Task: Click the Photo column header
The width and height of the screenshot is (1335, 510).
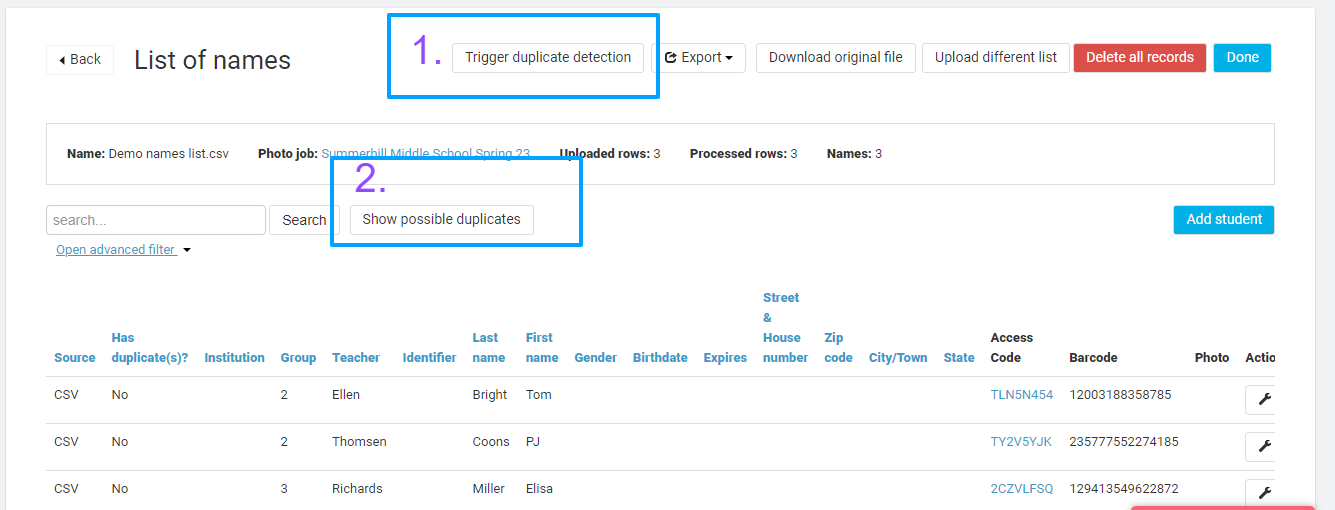Action: tap(1212, 358)
